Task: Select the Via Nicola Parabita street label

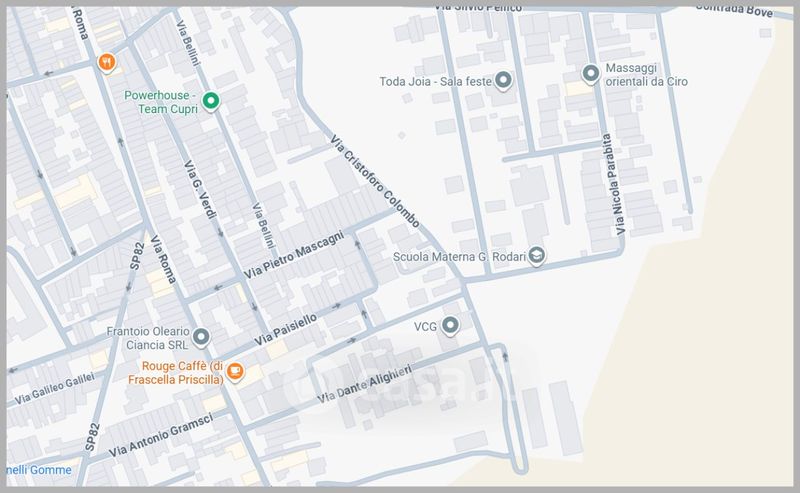Action: click(x=614, y=184)
